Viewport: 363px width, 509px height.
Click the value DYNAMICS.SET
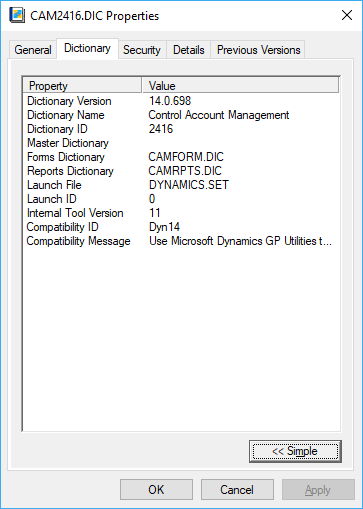pyautogui.click(x=189, y=185)
